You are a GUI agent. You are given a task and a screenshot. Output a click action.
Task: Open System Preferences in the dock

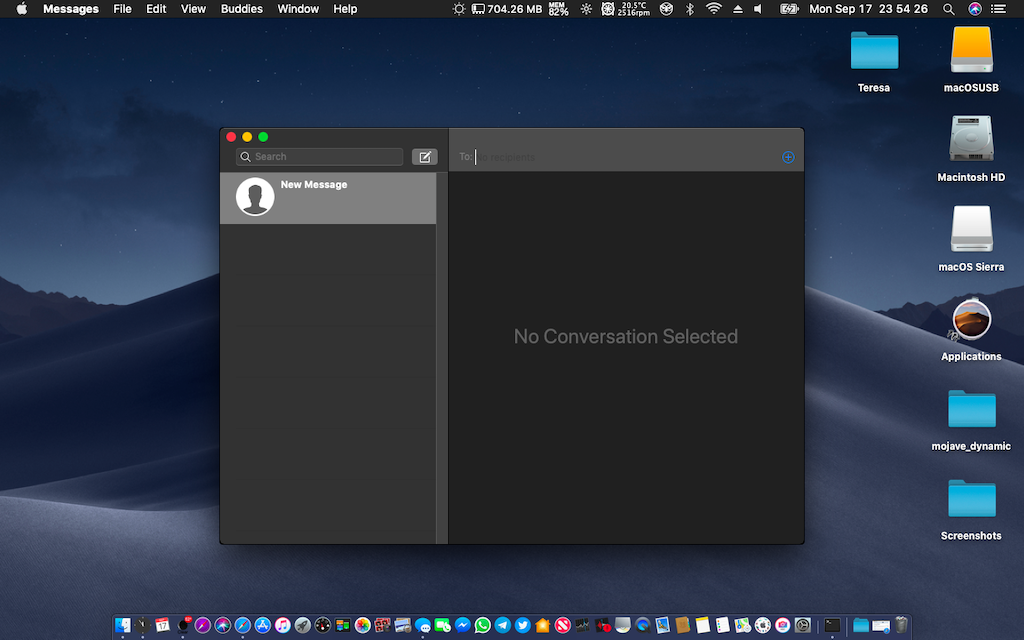[x=803, y=625]
